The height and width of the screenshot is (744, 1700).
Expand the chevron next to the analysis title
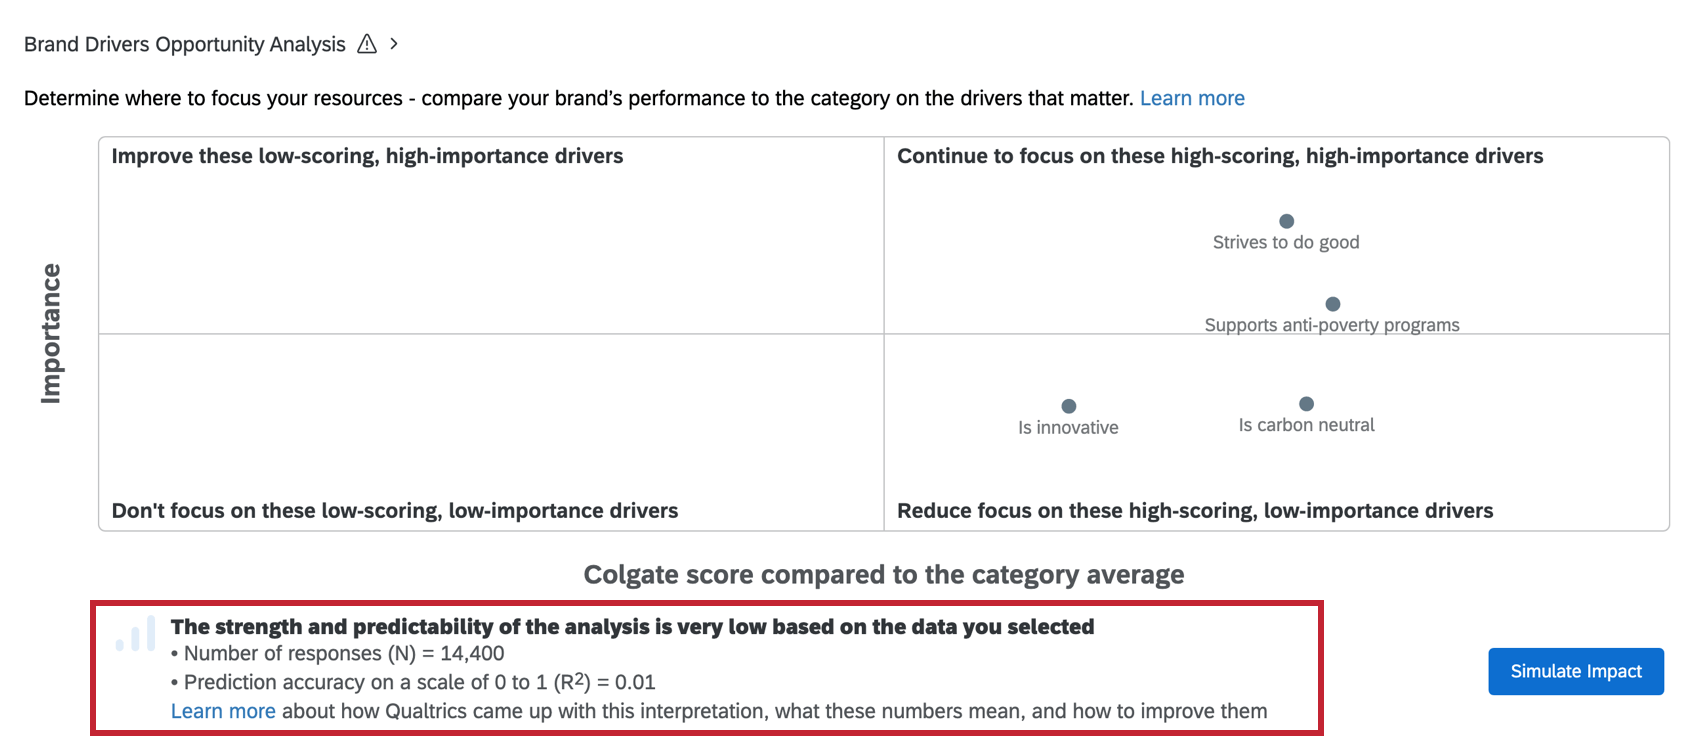[x=394, y=44]
